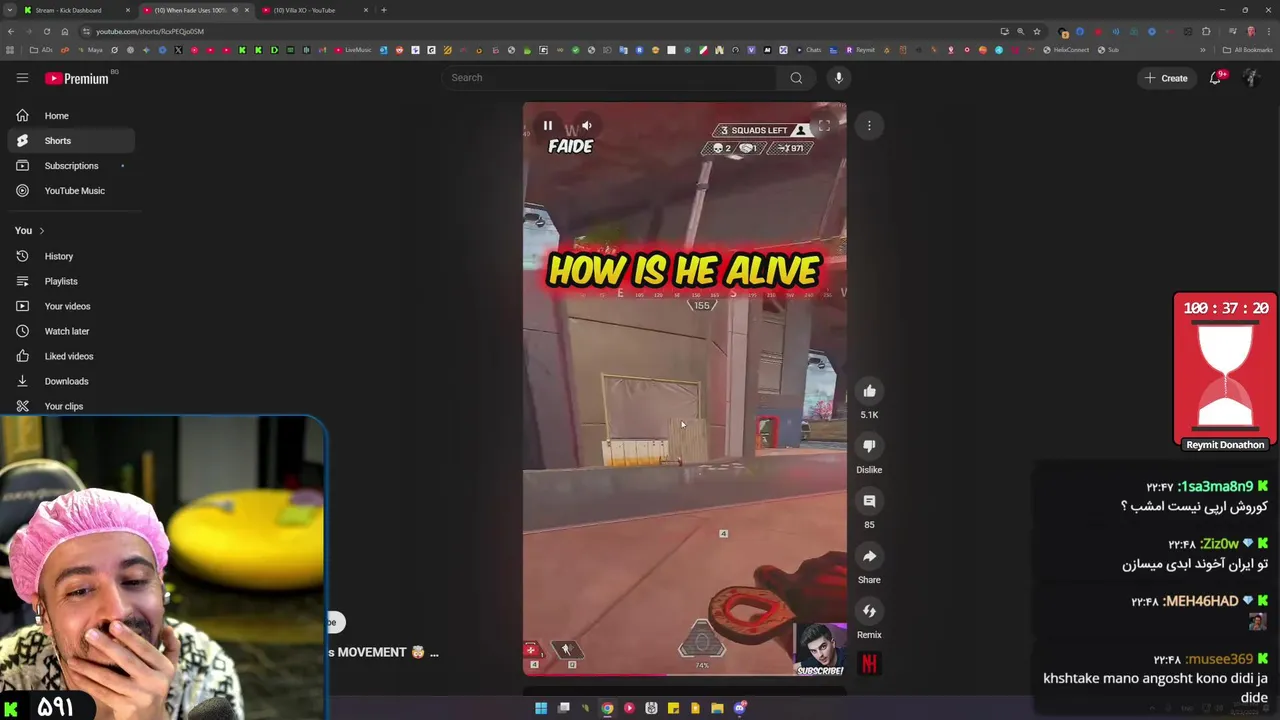This screenshot has width=1280, height=720.
Task: Click the Create button
Action: 1166,78
